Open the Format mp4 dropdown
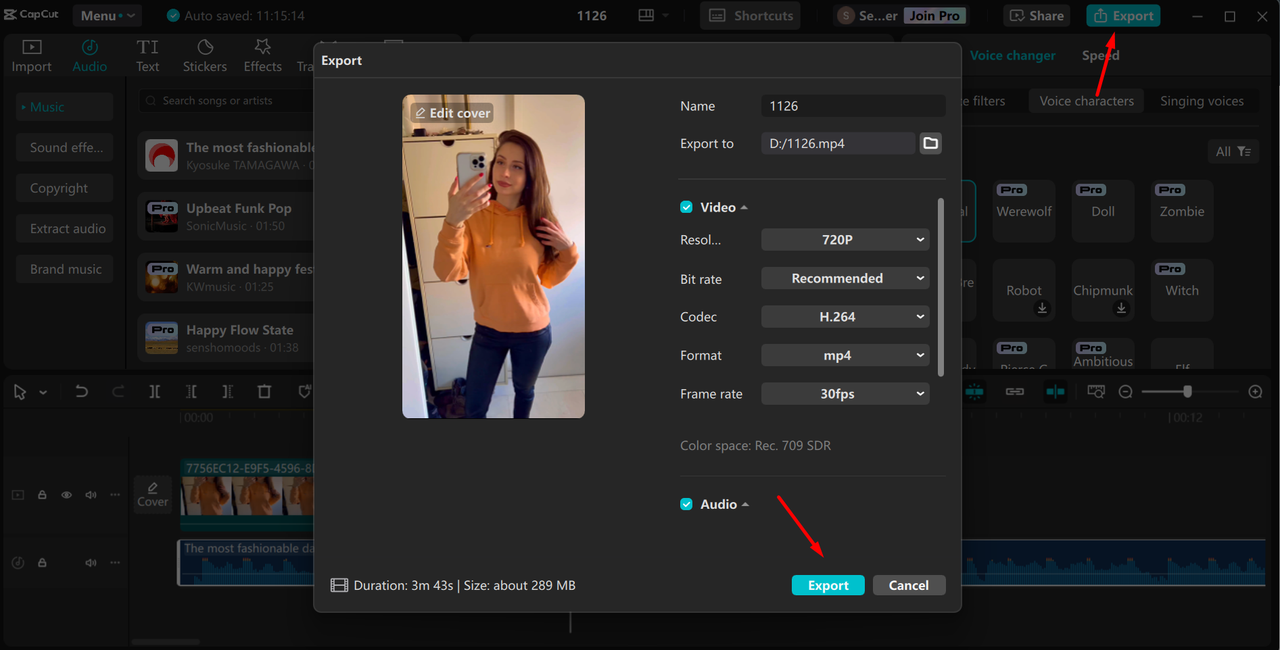The image size is (1280, 650). tap(845, 355)
